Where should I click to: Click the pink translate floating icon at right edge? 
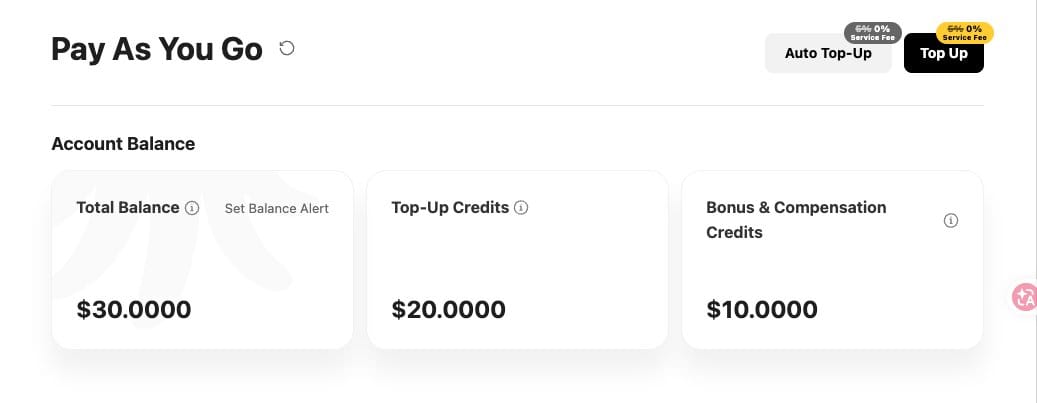[1026, 296]
